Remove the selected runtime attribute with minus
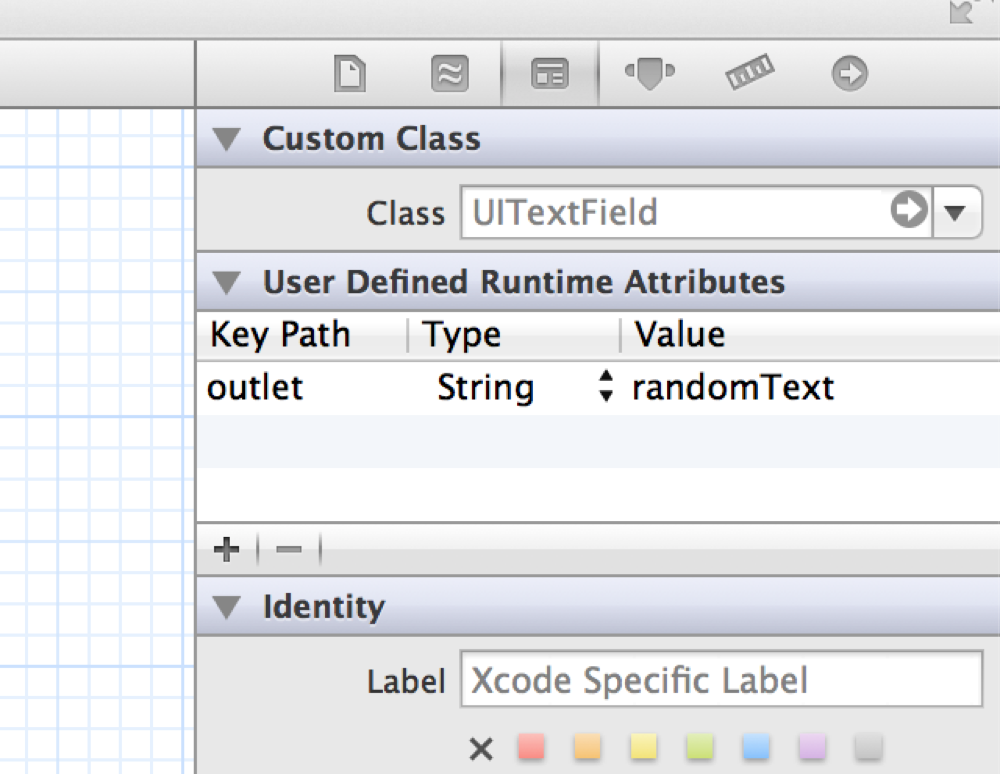This screenshot has height=774, width=1000. coord(289,549)
